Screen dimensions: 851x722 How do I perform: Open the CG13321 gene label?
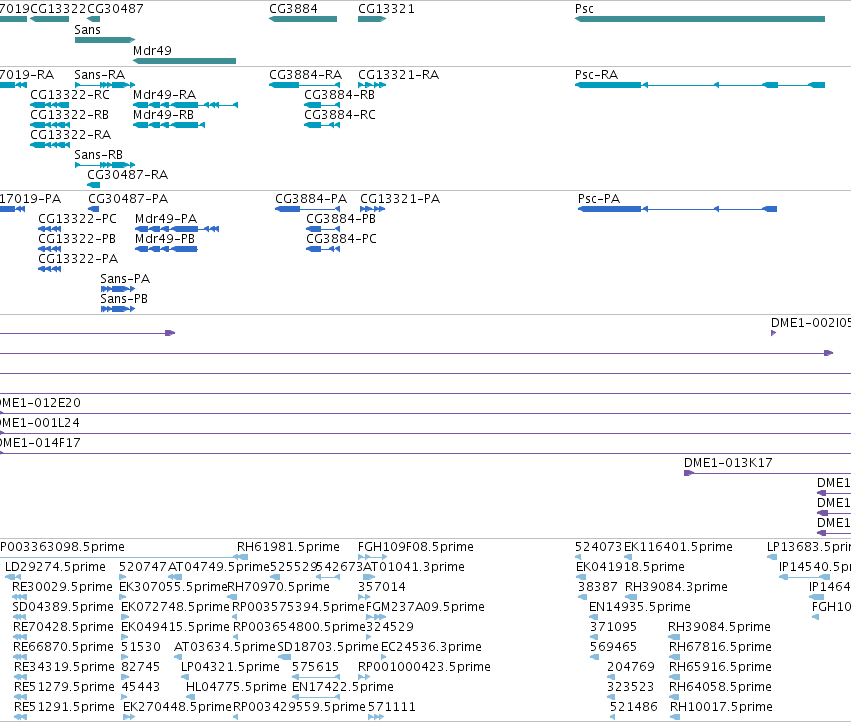click(x=386, y=9)
